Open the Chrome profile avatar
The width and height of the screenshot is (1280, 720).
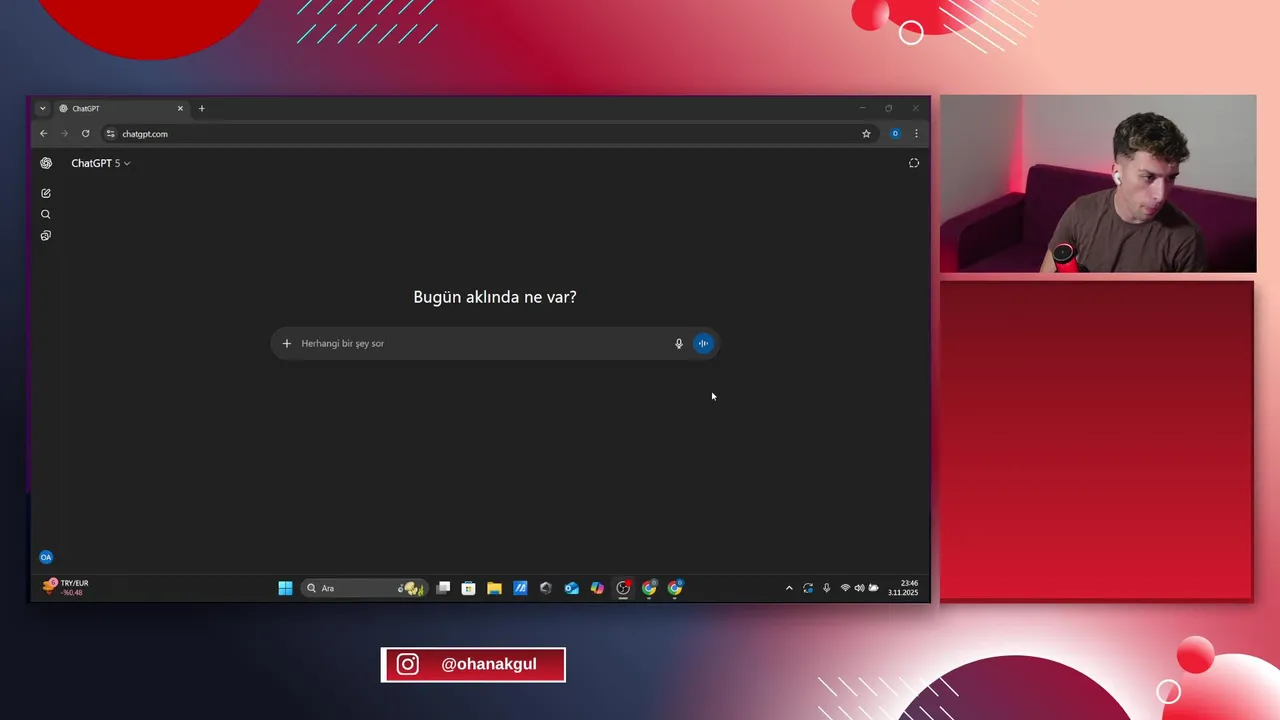click(895, 133)
